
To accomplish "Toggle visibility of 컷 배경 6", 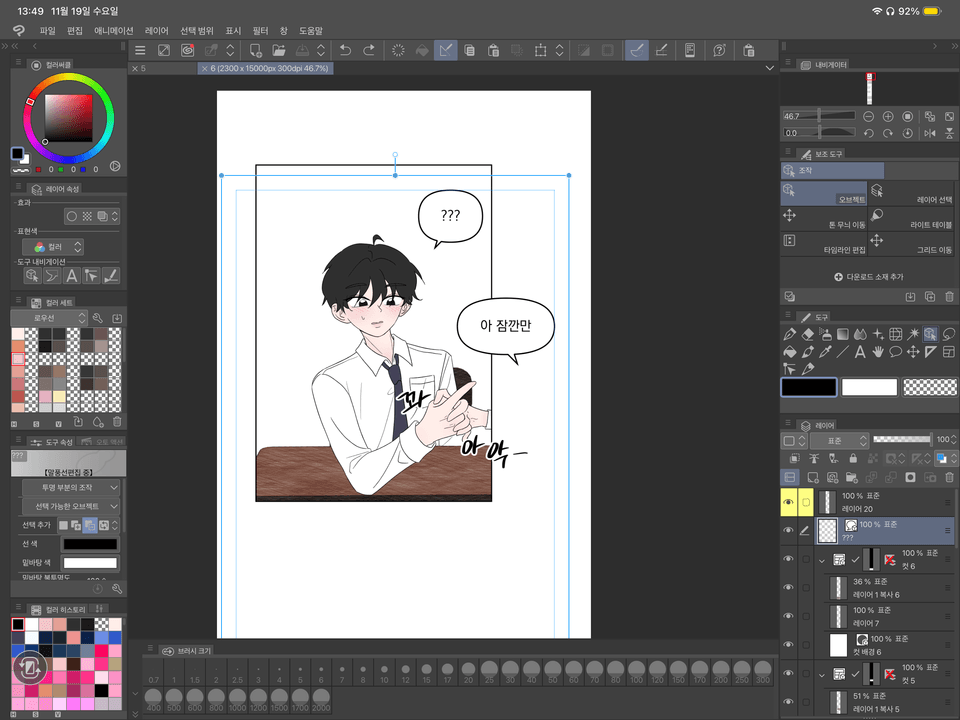I will click(788, 644).
